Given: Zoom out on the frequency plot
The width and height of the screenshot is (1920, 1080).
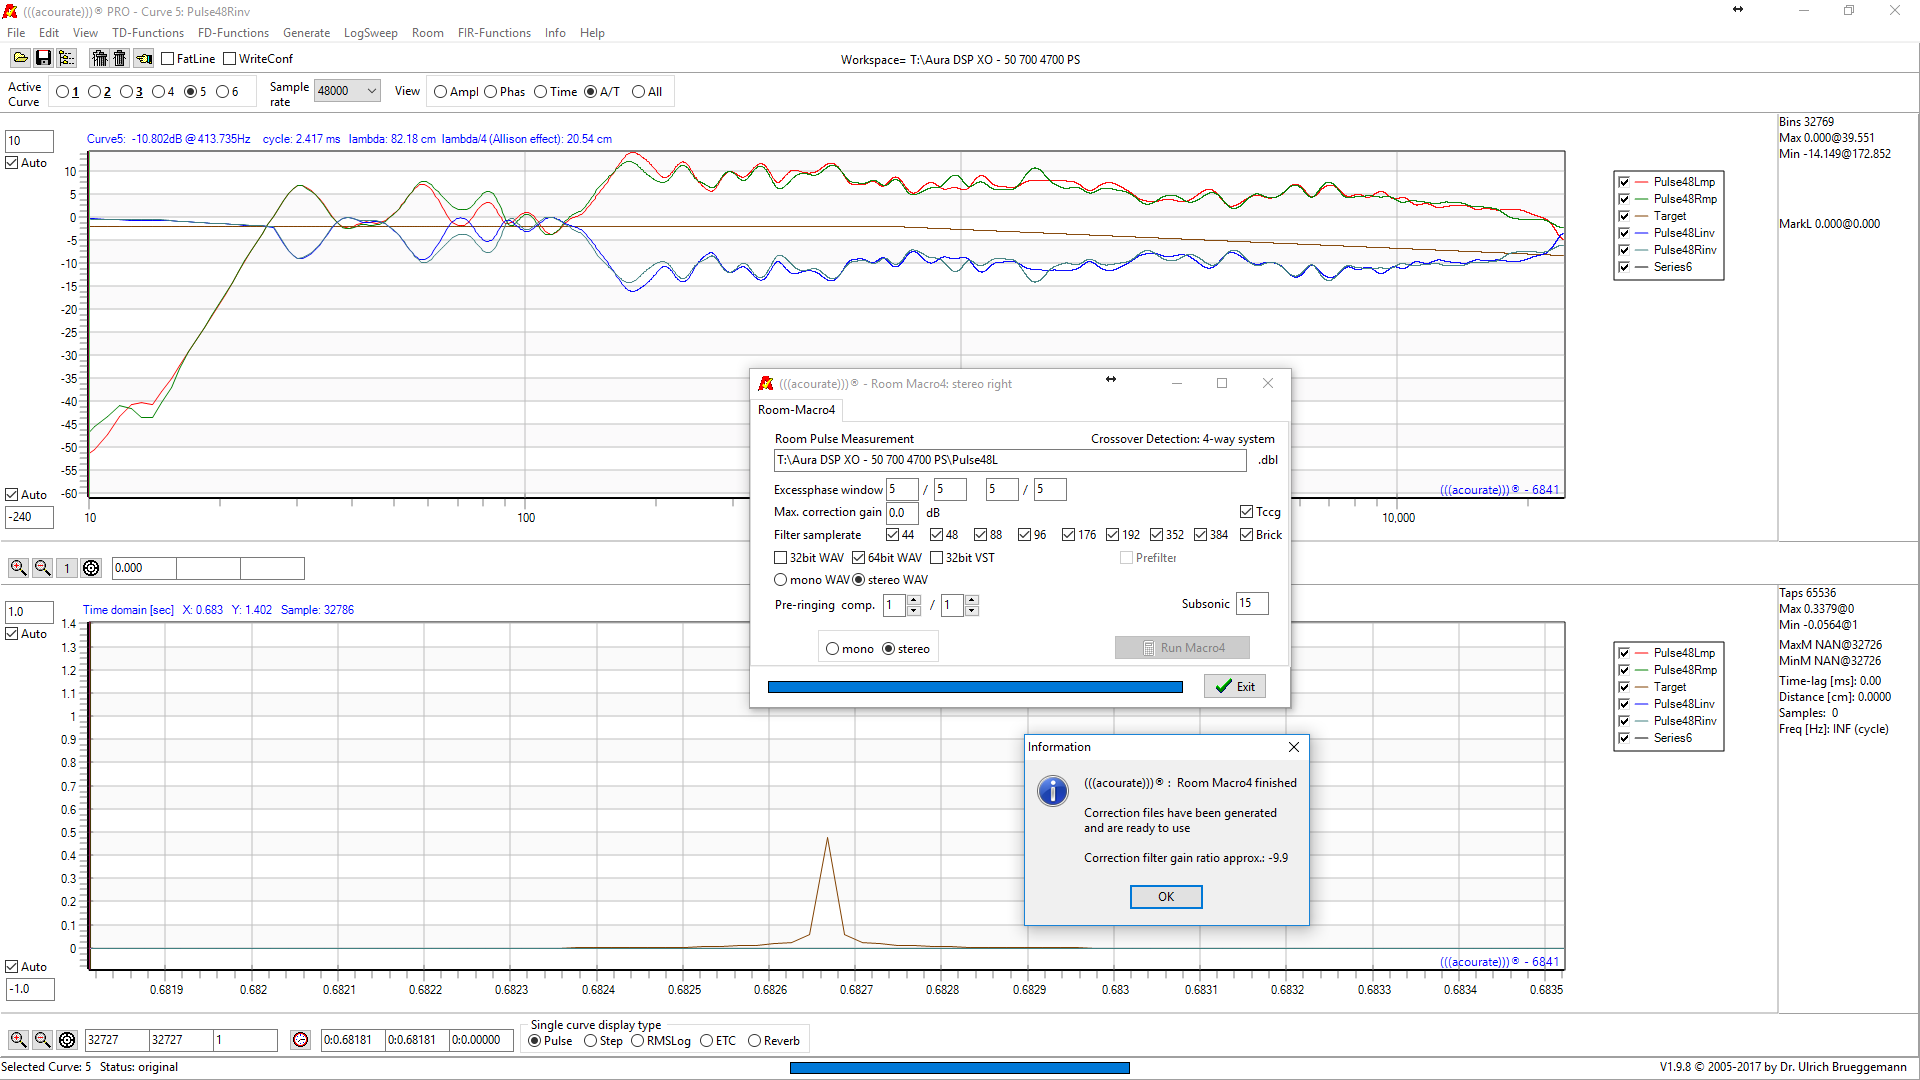Looking at the screenshot, I should click(x=42, y=568).
